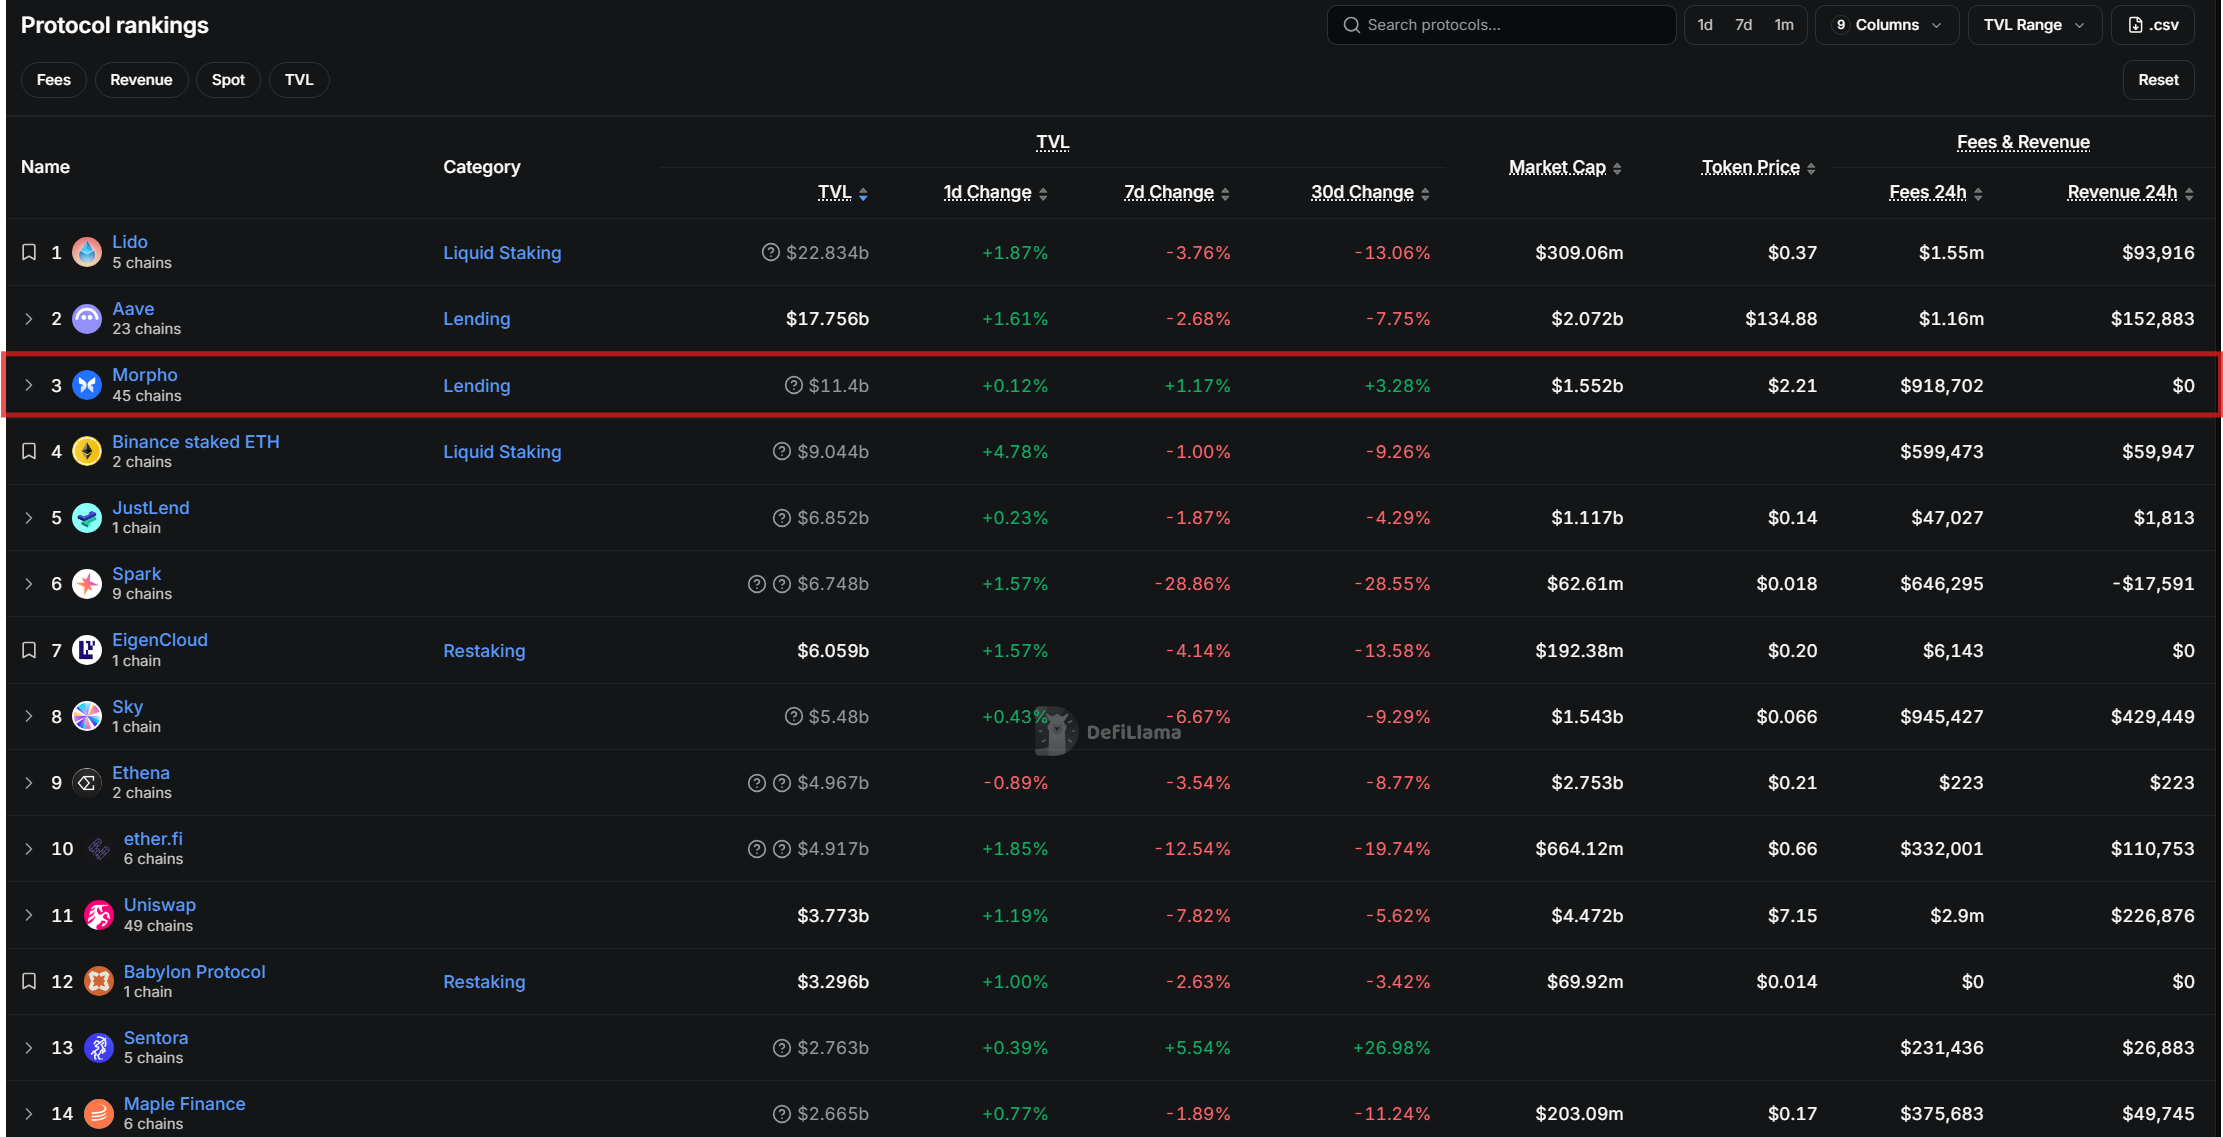Select the Revenue filter chip
This screenshot has width=2223, height=1137.
[x=141, y=80]
